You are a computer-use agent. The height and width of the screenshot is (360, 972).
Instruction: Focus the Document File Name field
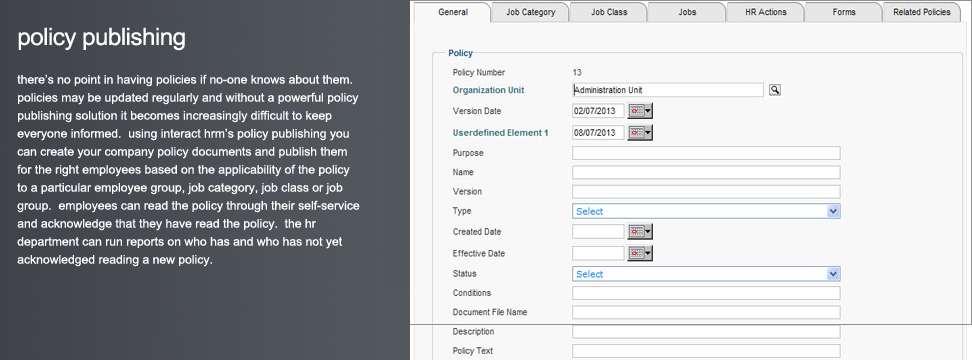[706, 312]
